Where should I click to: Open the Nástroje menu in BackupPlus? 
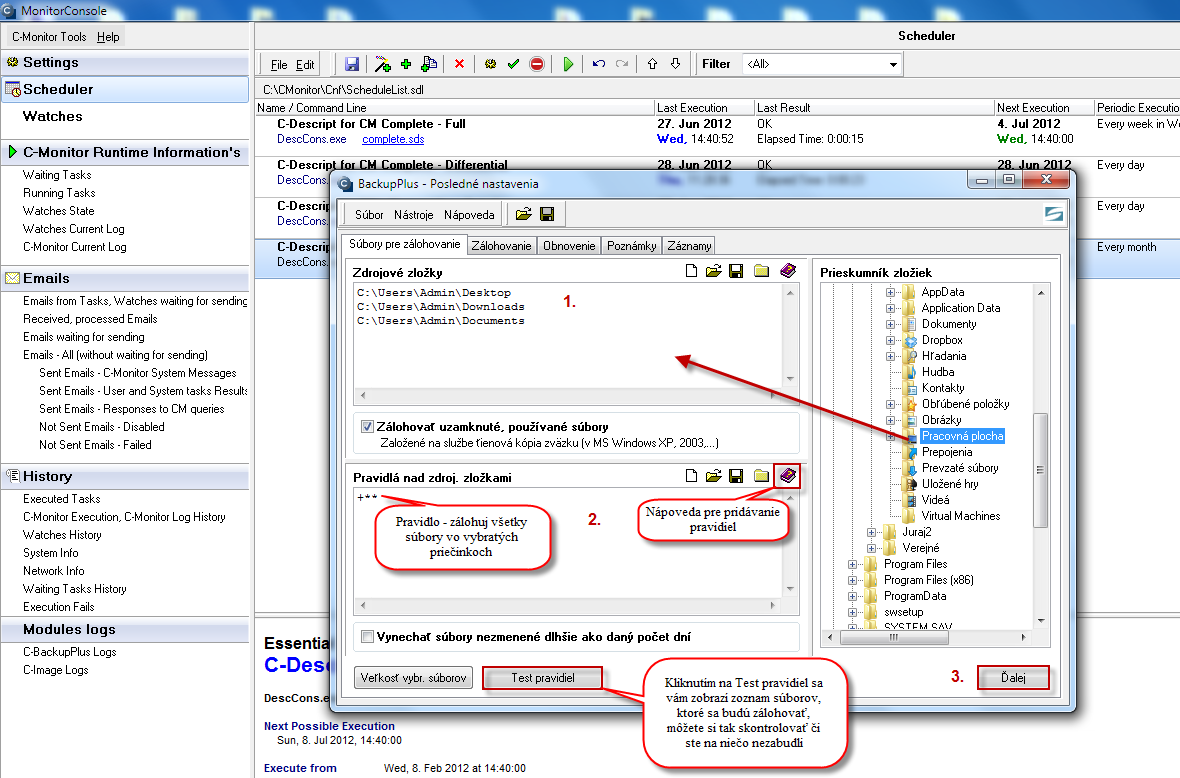pyautogui.click(x=413, y=215)
